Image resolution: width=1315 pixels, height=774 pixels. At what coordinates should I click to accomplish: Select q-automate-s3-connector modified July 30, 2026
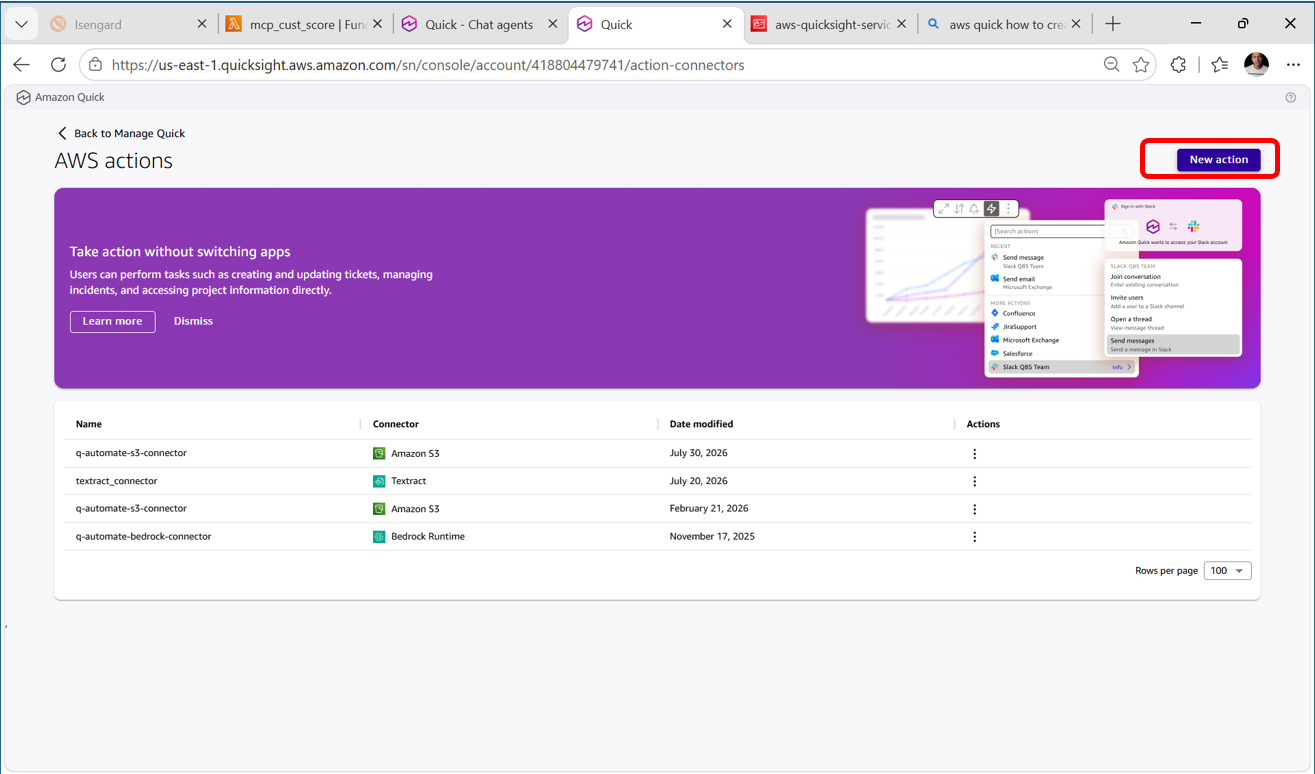pyautogui.click(x=131, y=453)
